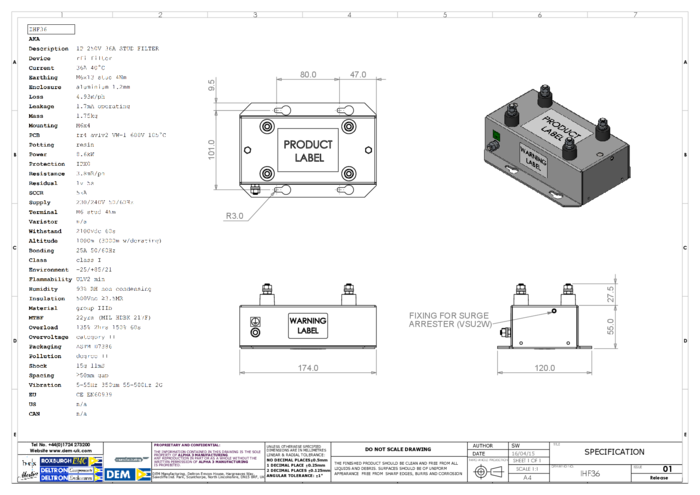Image resolution: width=700 pixels, height=495 pixels.
Task: Click the Altitude row label
Action: [x=43, y=241]
